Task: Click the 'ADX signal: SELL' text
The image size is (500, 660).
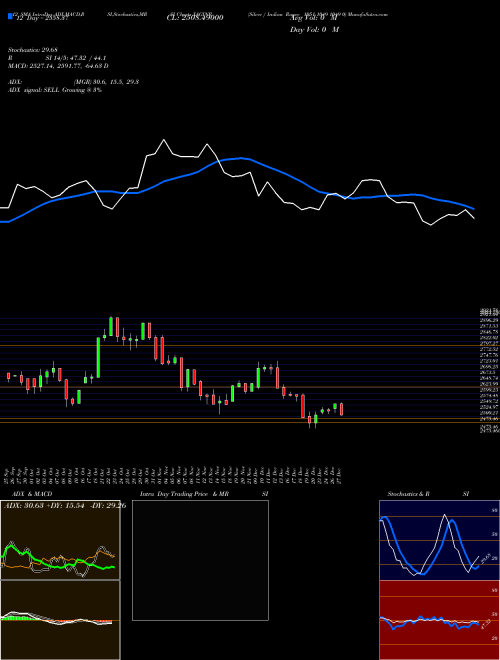Action: [55, 90]
